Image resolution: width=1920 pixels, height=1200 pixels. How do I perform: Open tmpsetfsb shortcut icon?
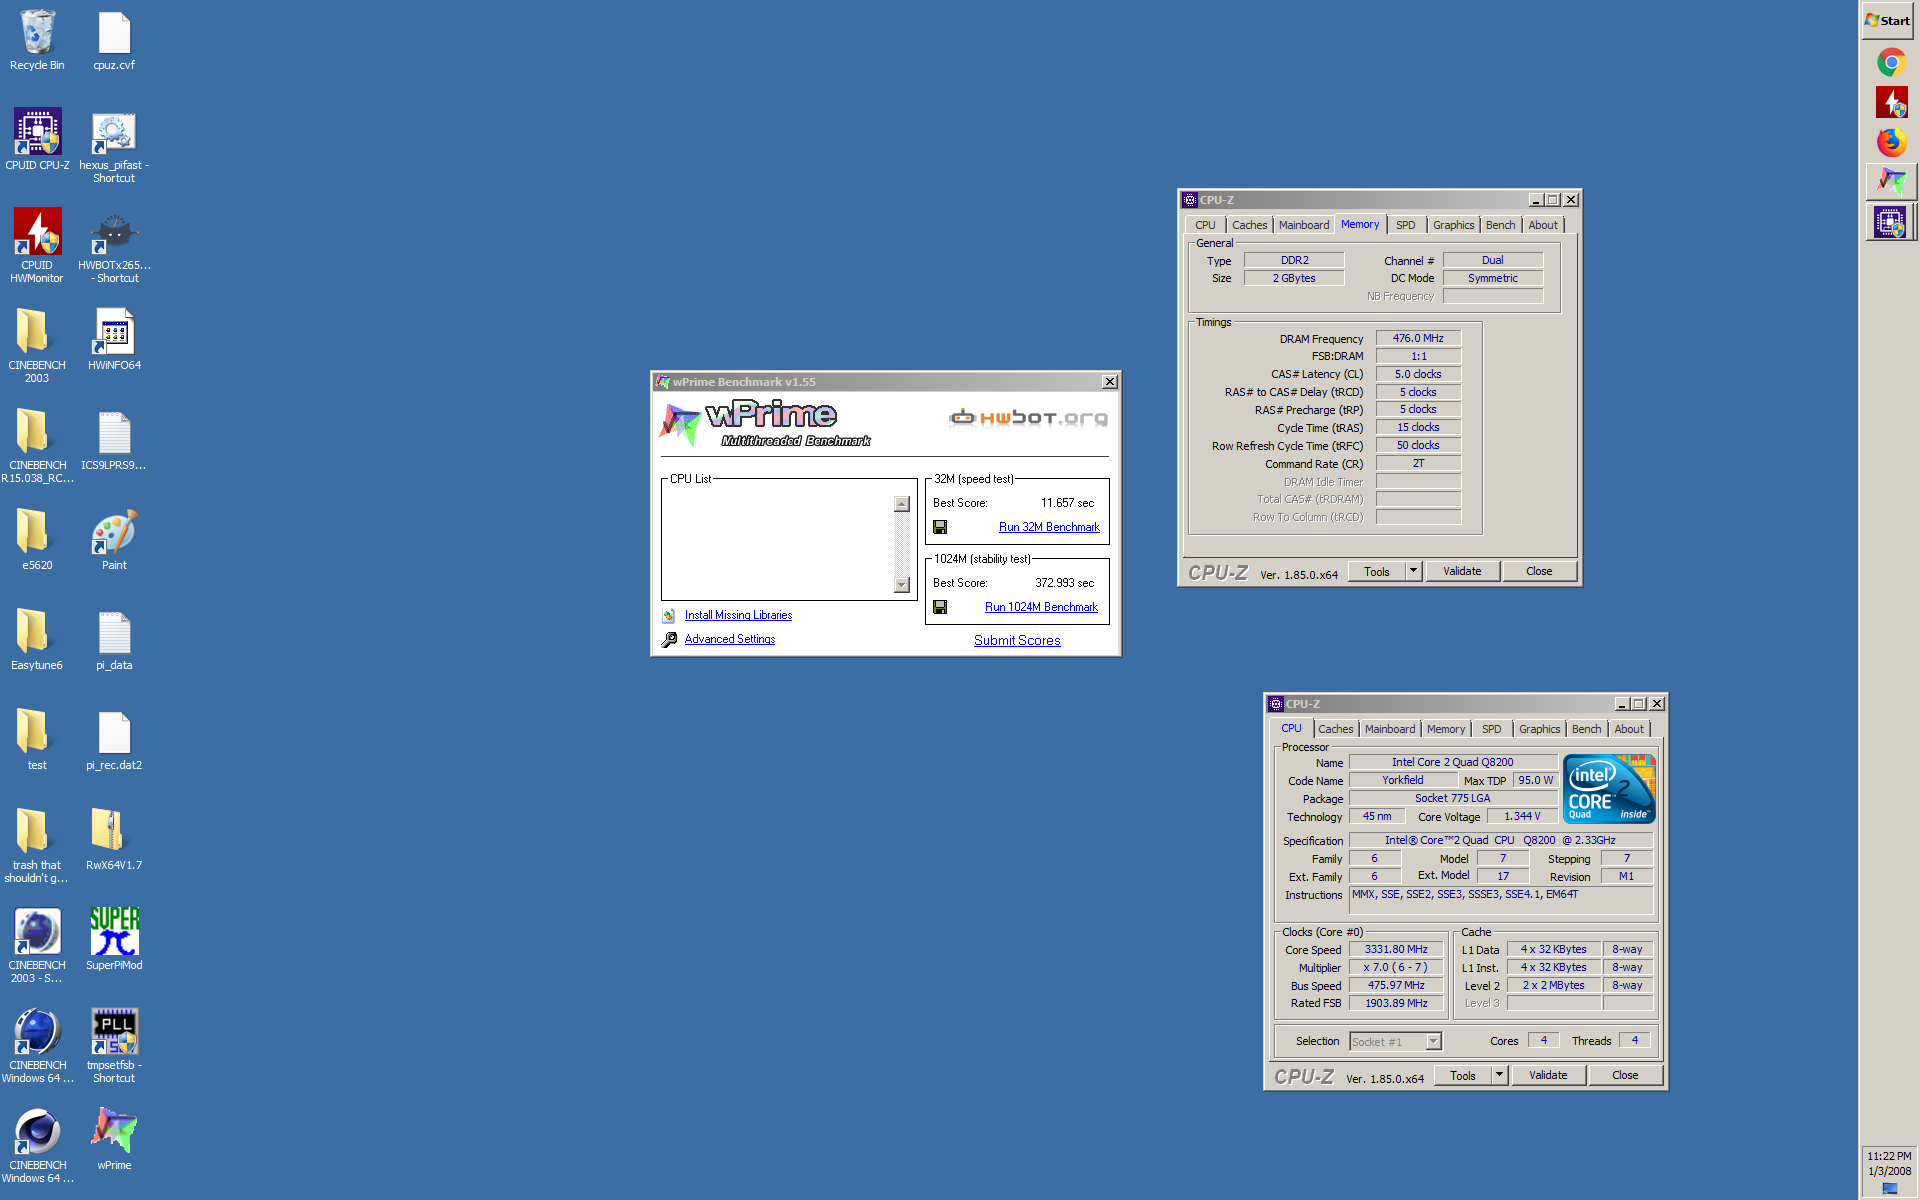pyautogui.click(x=114, y=1046)
